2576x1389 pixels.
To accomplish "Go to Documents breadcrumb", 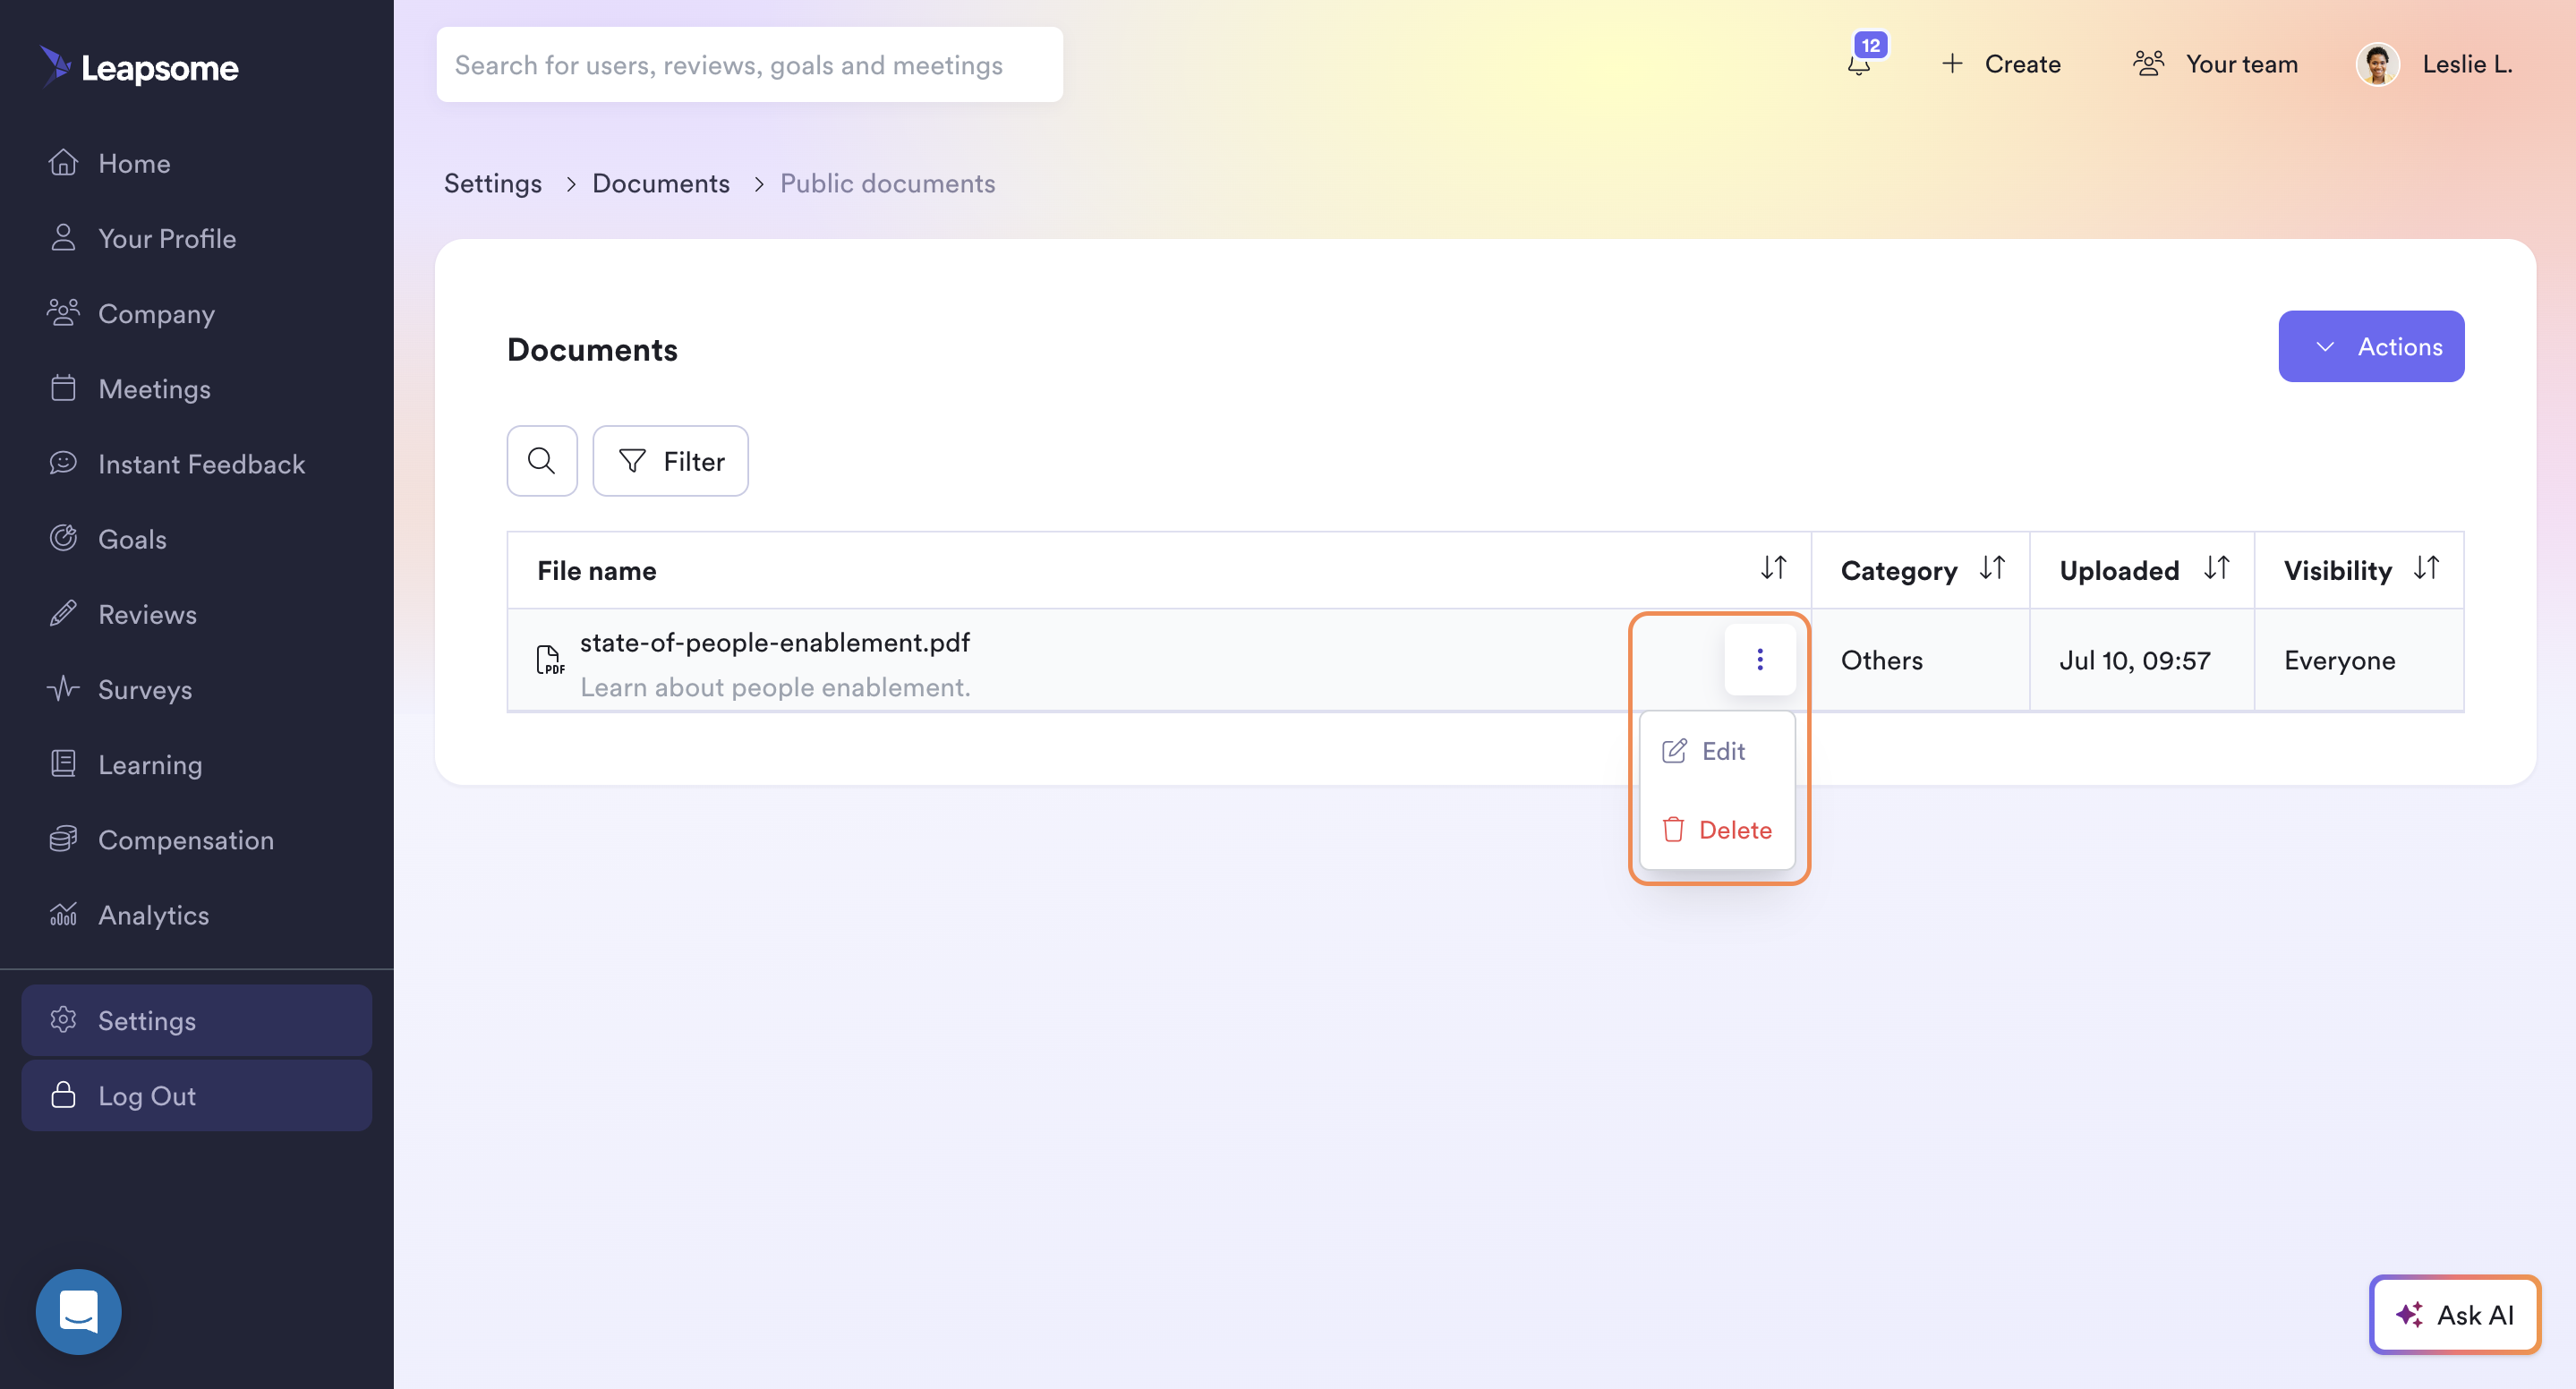I will coord(661,183).
